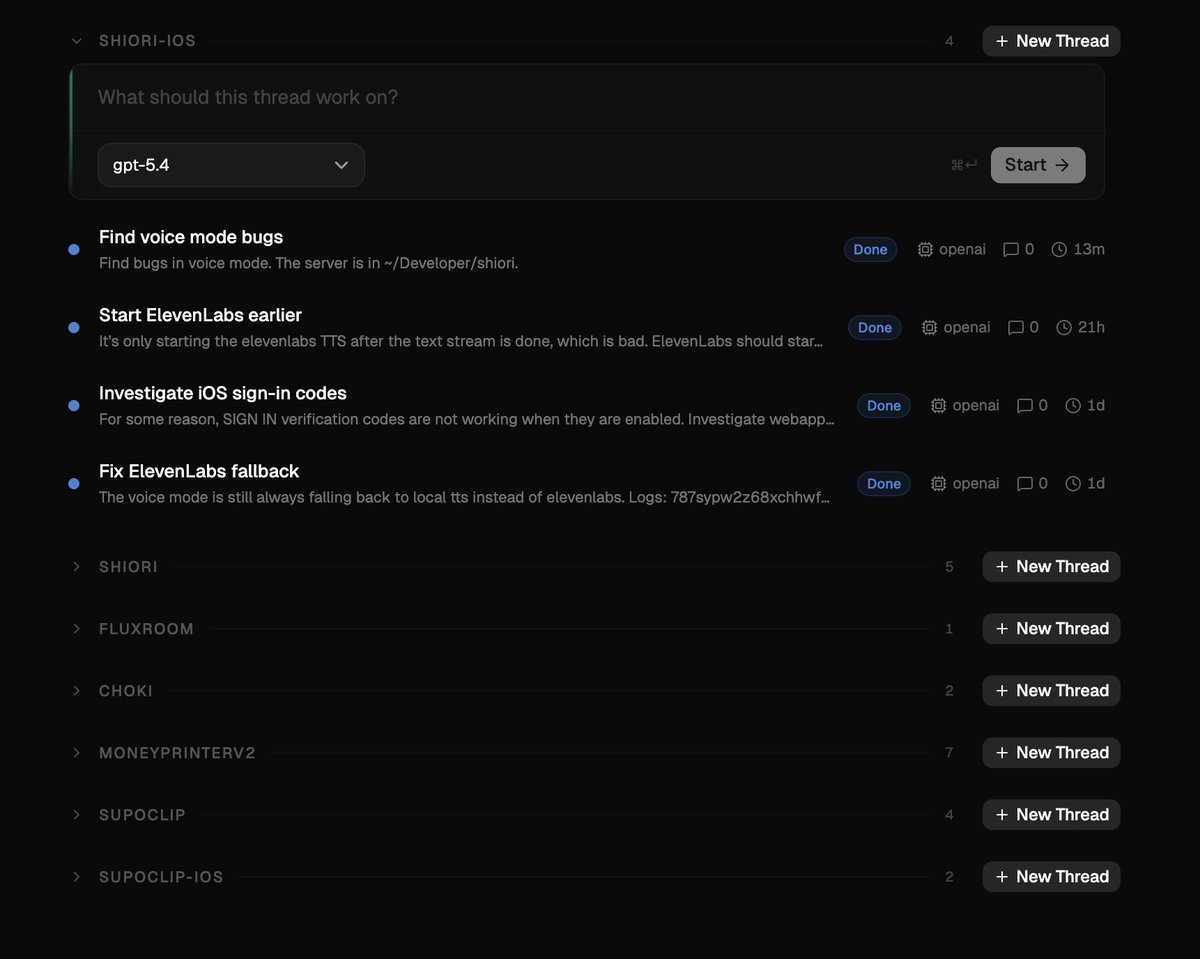Create a new thread in FLUXROOM
The width and height of the screenshot is (1200, 959).
pyautogui.click(x=1050, y=628)
